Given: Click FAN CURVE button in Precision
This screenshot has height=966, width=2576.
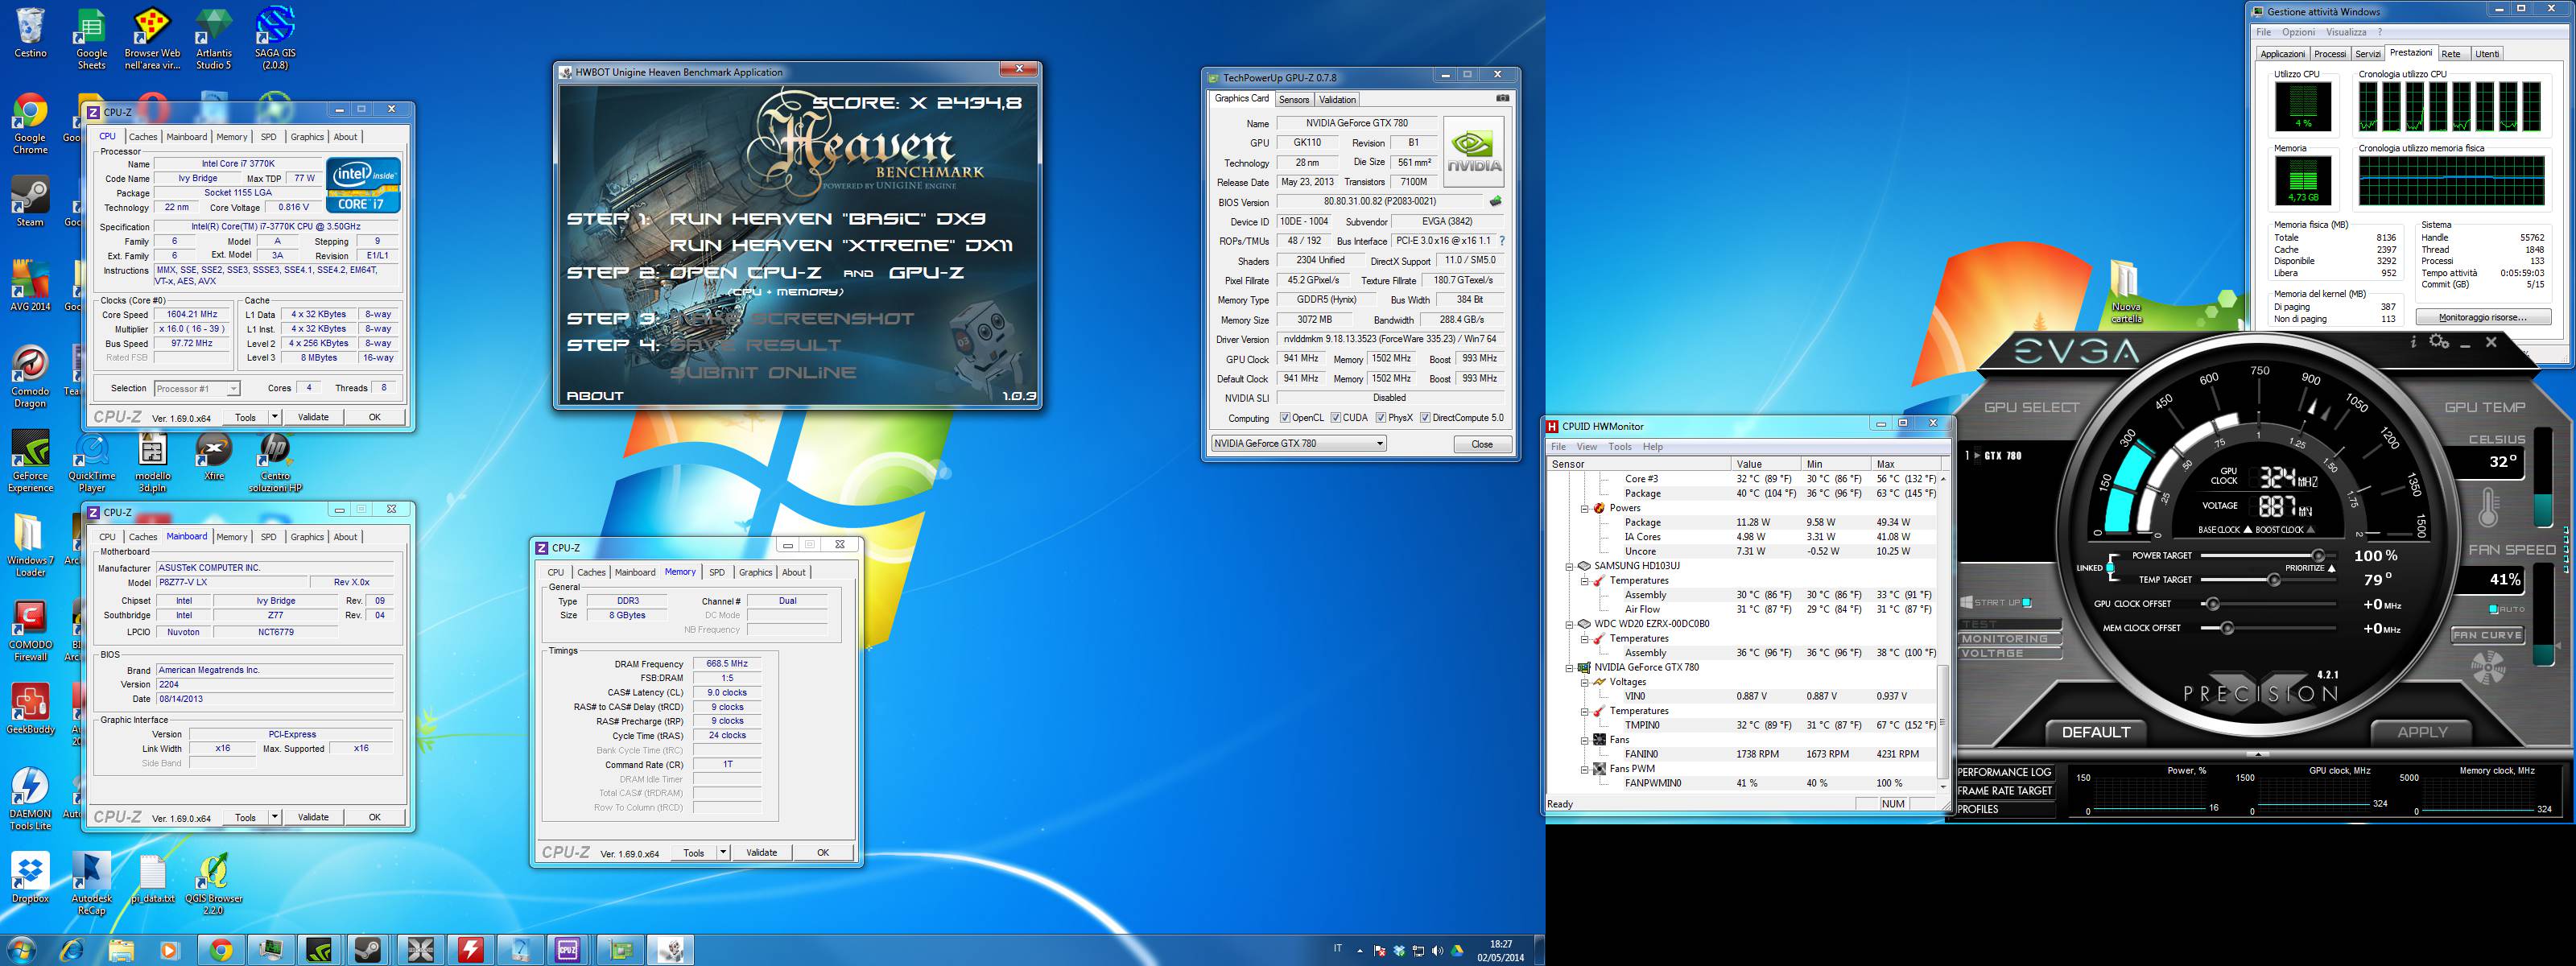Looking at the screenshot, I should click(x=2487, y=635).
